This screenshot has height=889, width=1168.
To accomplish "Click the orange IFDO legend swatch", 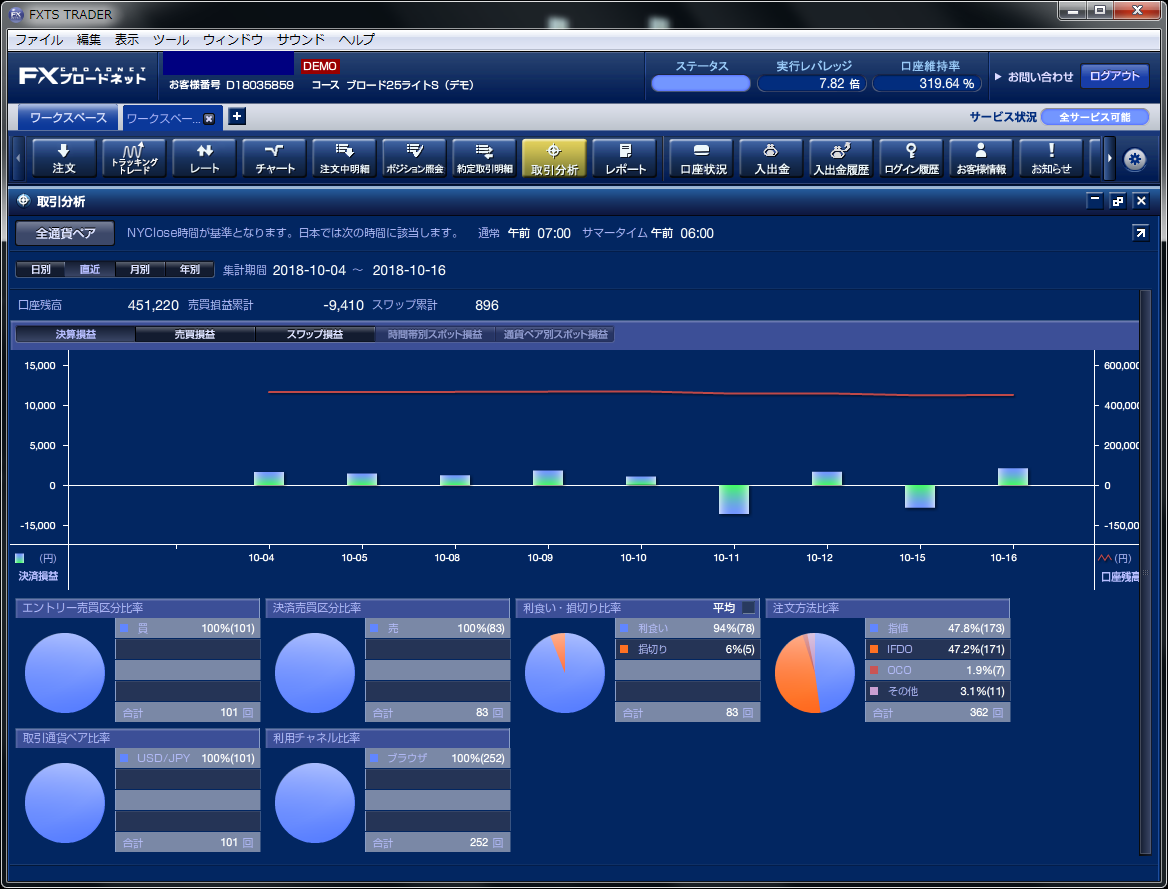I will [874, 649].
